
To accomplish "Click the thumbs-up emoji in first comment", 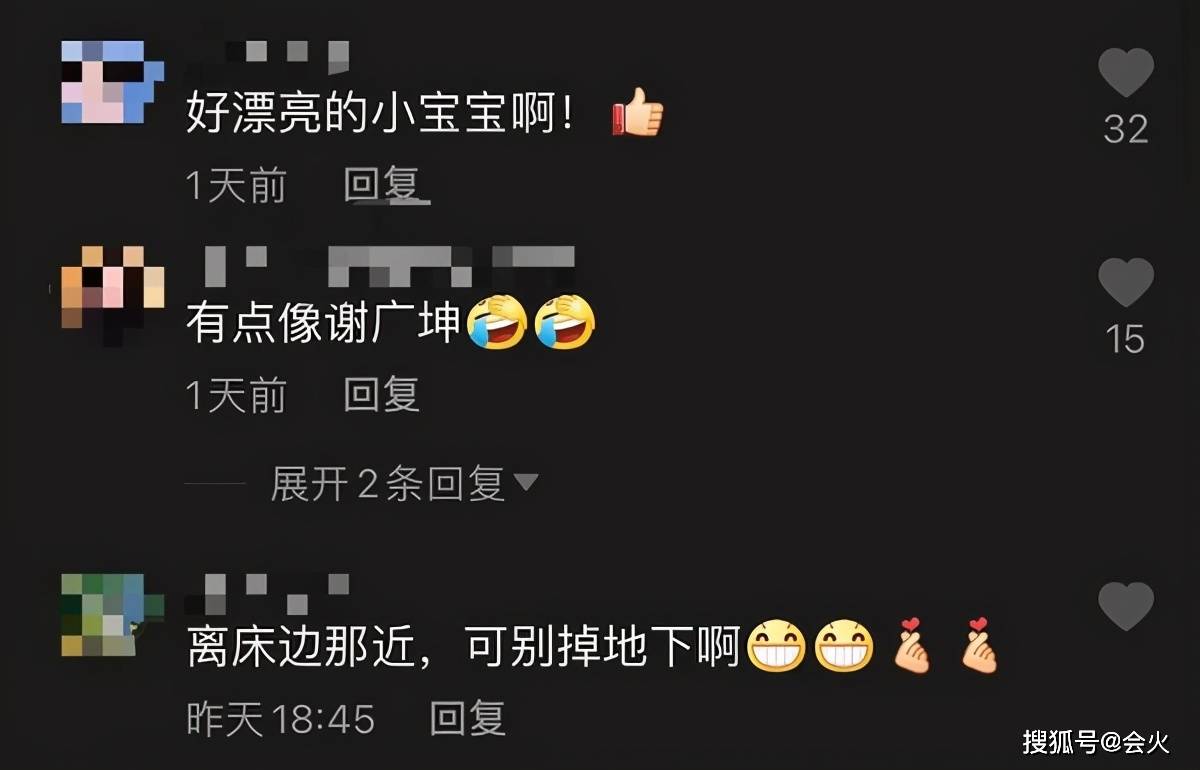I will (637, 113).
